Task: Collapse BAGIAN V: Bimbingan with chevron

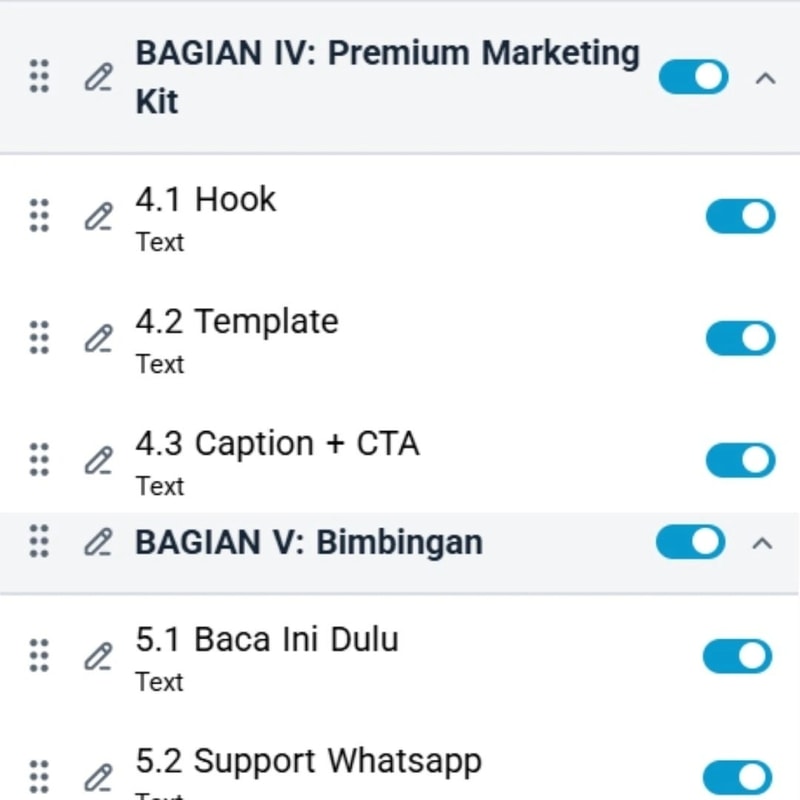Action: pyautogui.click(x=762, y=542)
